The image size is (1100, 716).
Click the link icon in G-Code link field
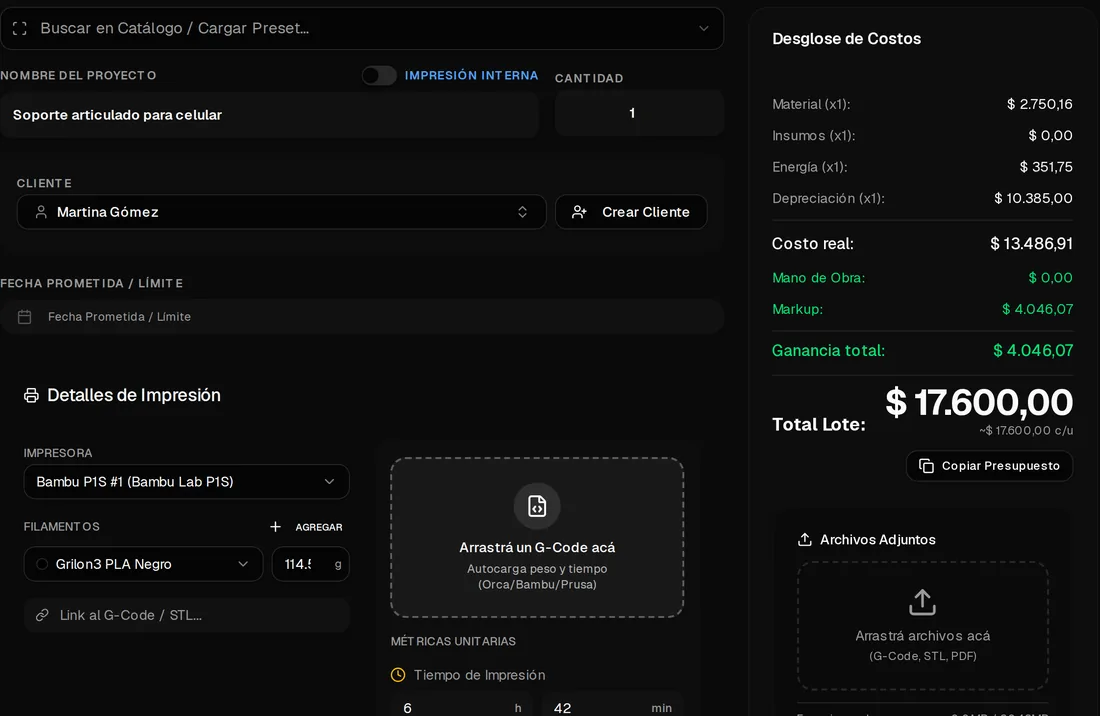(42, 615)
